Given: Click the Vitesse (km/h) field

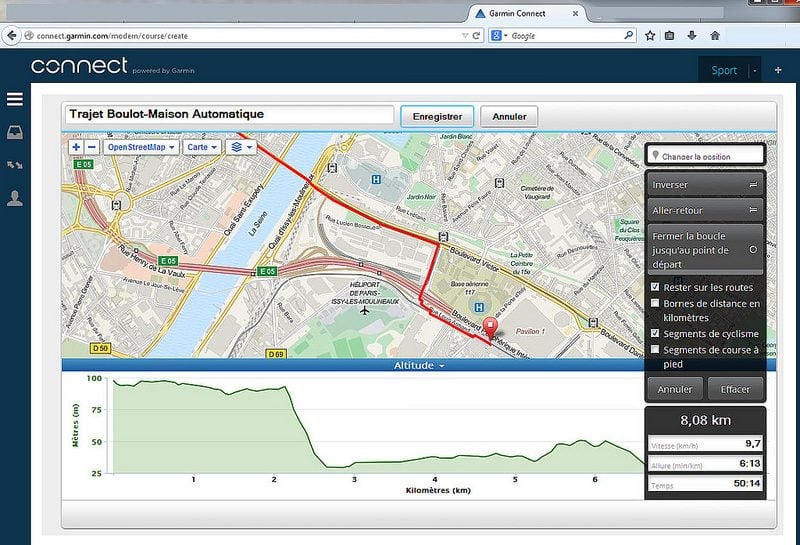Looking at the screenshot, I should click(x=706, y=443).
